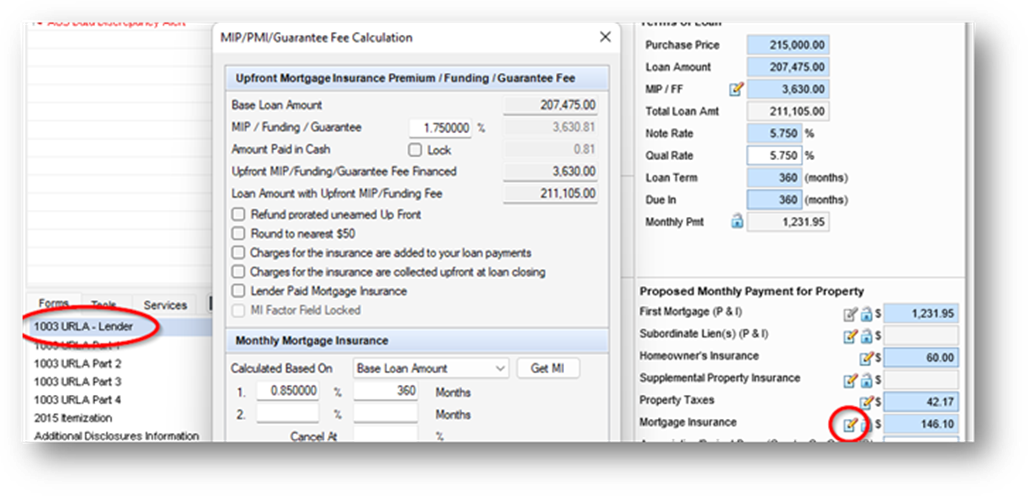Click the Cancel At percent field

click(x=386, y=435)
